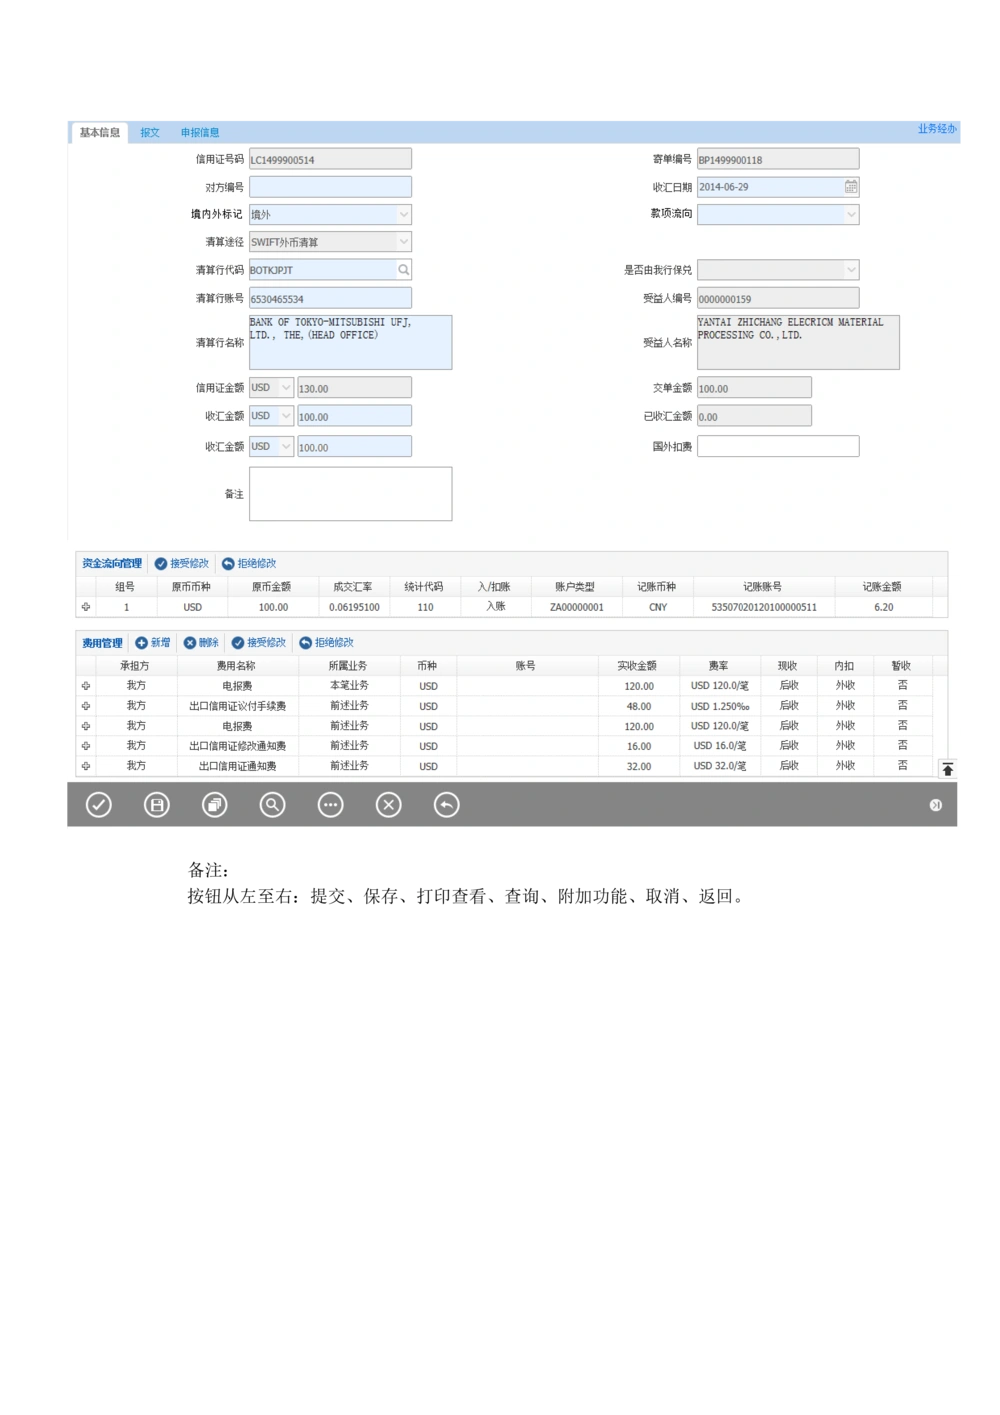Switch to the 报文 tab

coord(149,131)
